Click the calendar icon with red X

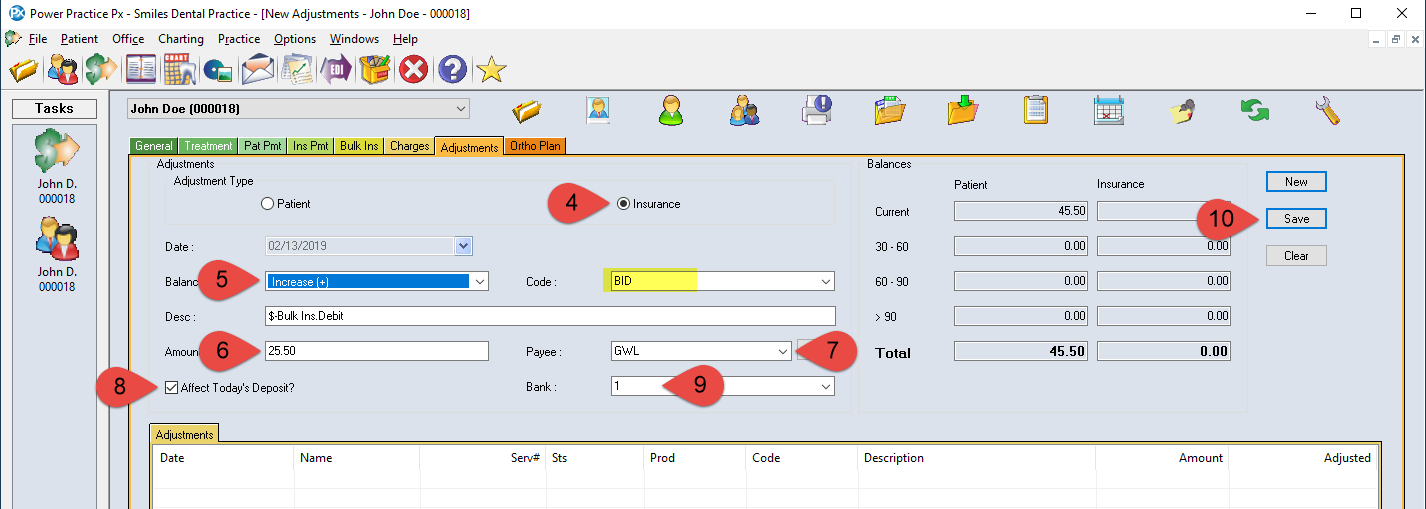[1108, 109]
